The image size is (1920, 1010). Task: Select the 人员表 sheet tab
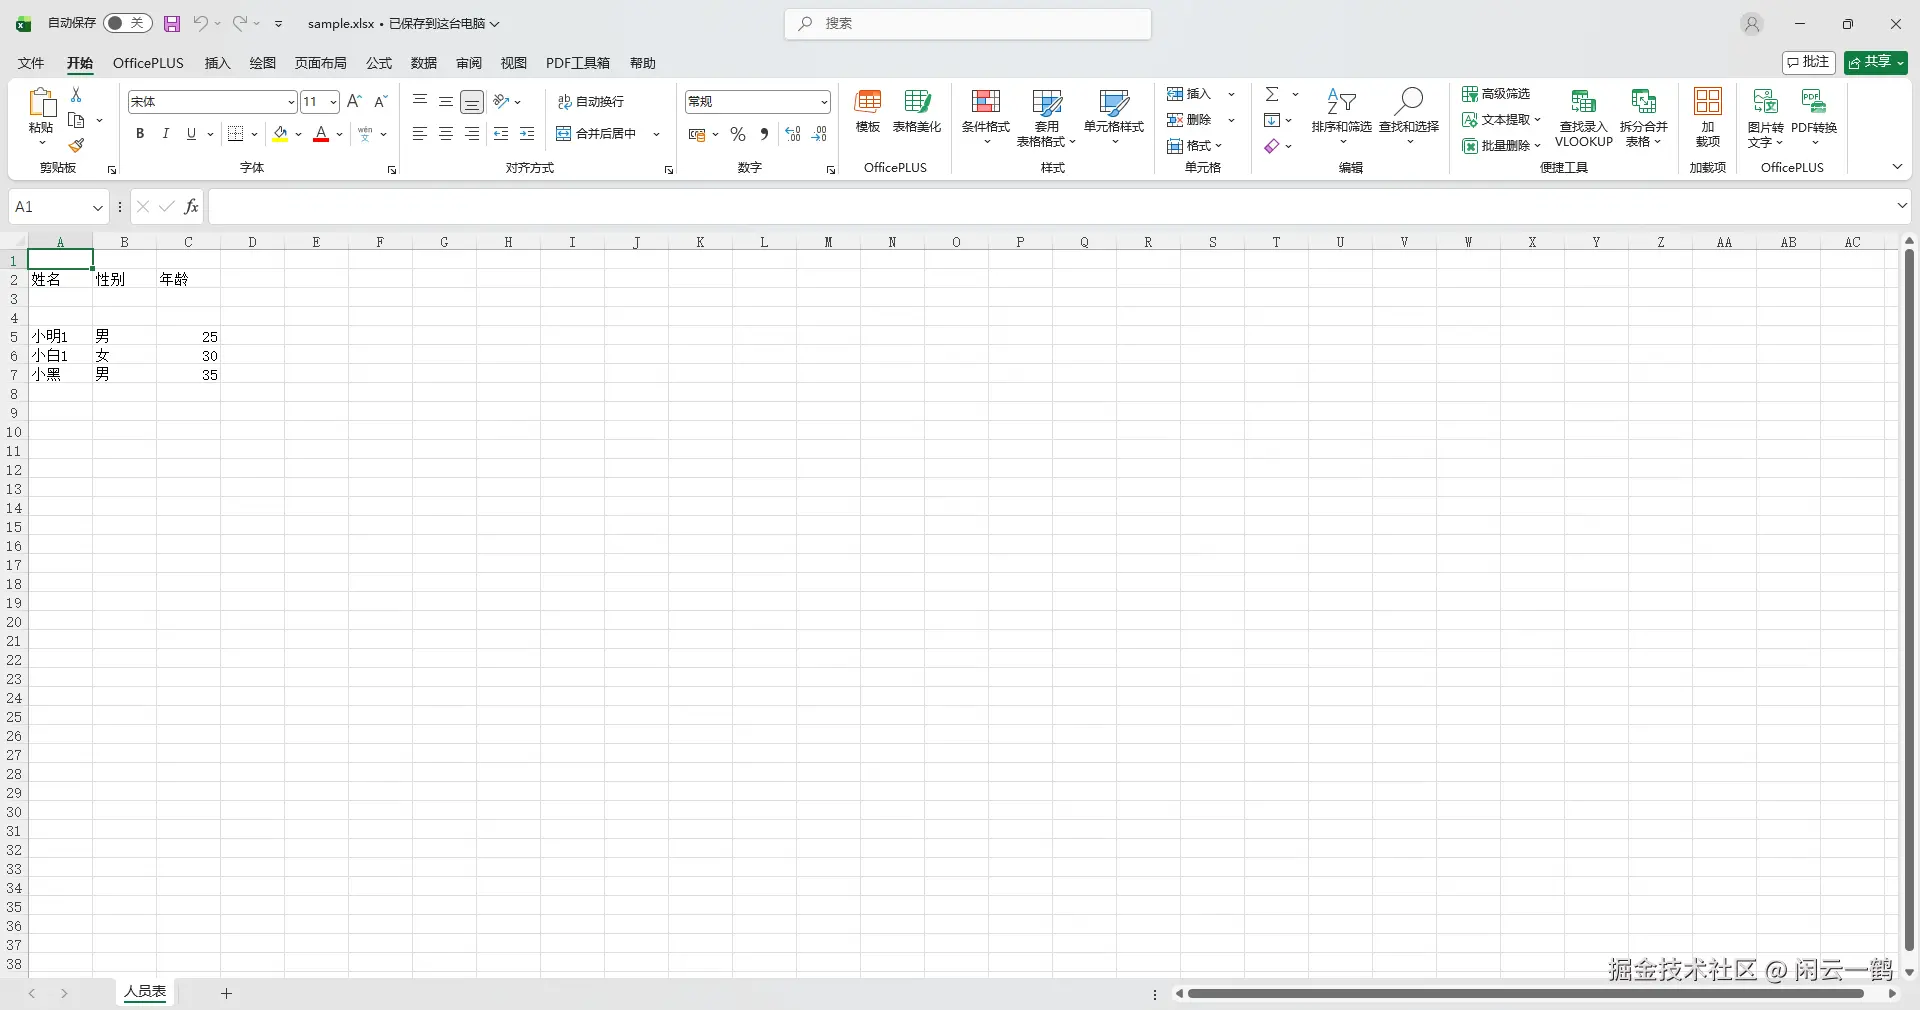[145, 992]
